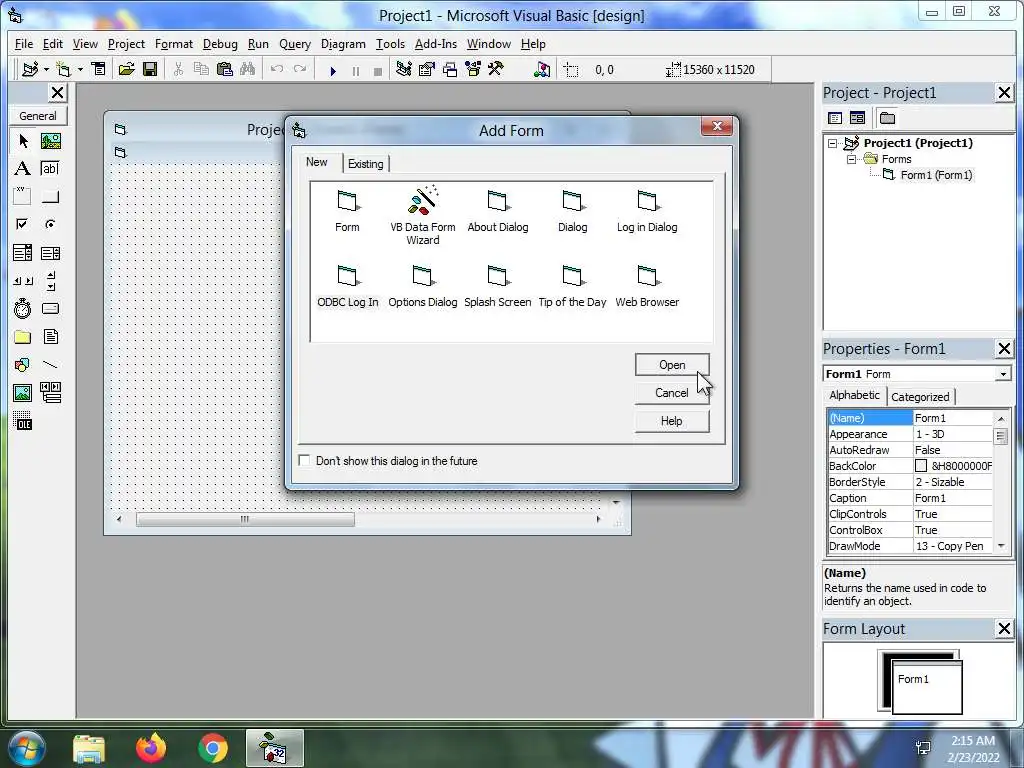Choose the ComboBox toolbox control
Viewport: 1024px width, 768px height.
(x=22, y=253)
